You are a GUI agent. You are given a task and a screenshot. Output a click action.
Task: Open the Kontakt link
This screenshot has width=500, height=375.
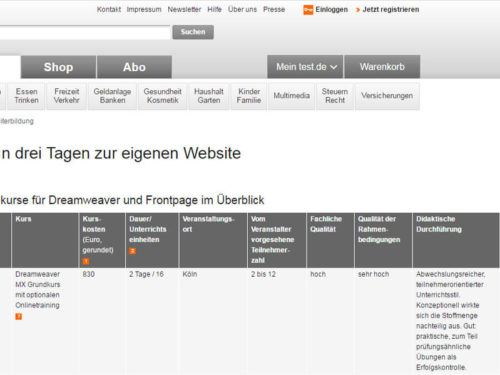click(x=109, y=10)
